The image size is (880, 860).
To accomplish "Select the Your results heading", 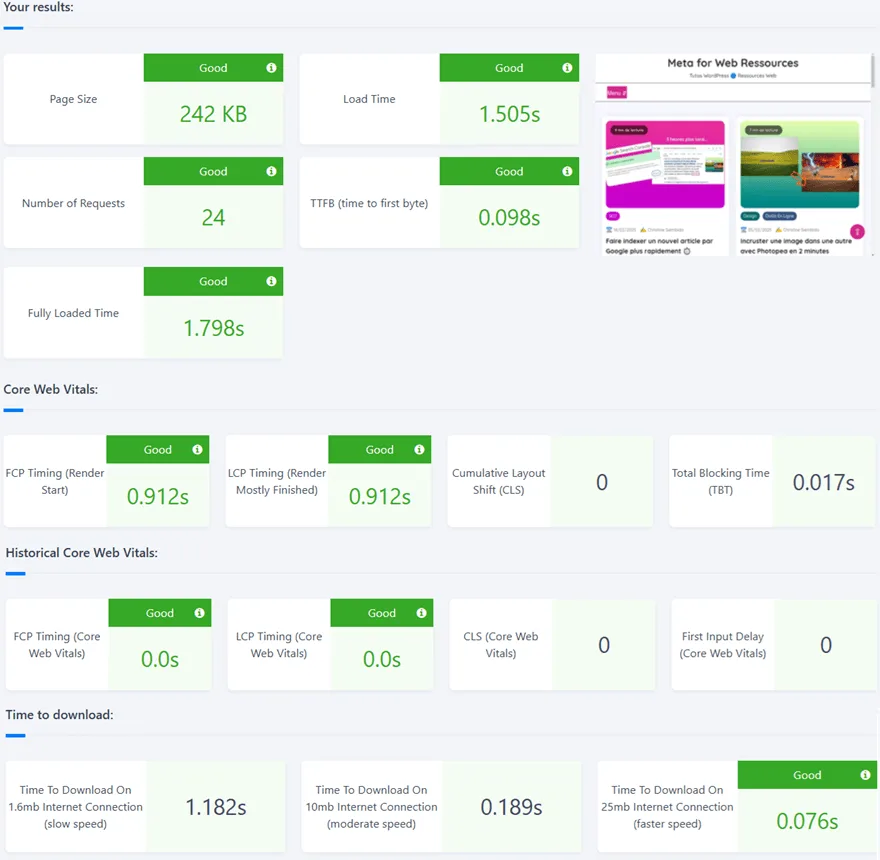I will click(x=40, y=8).
